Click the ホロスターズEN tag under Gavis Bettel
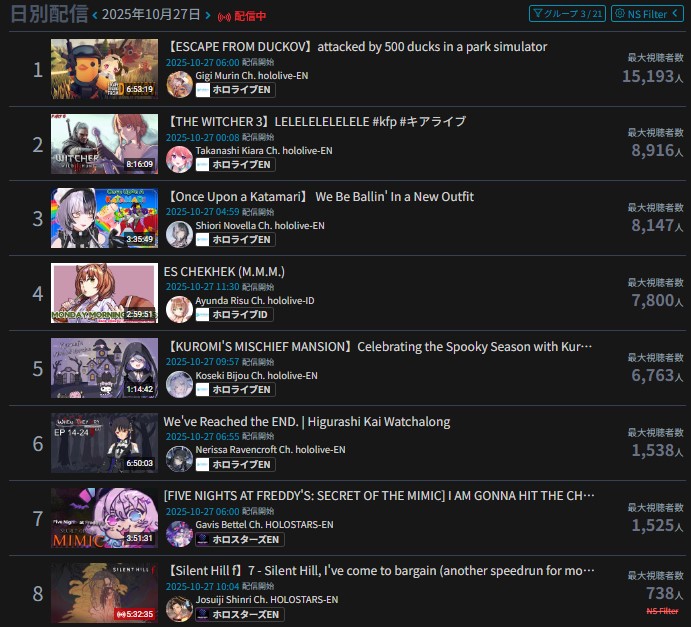 (x=240, y=539)
